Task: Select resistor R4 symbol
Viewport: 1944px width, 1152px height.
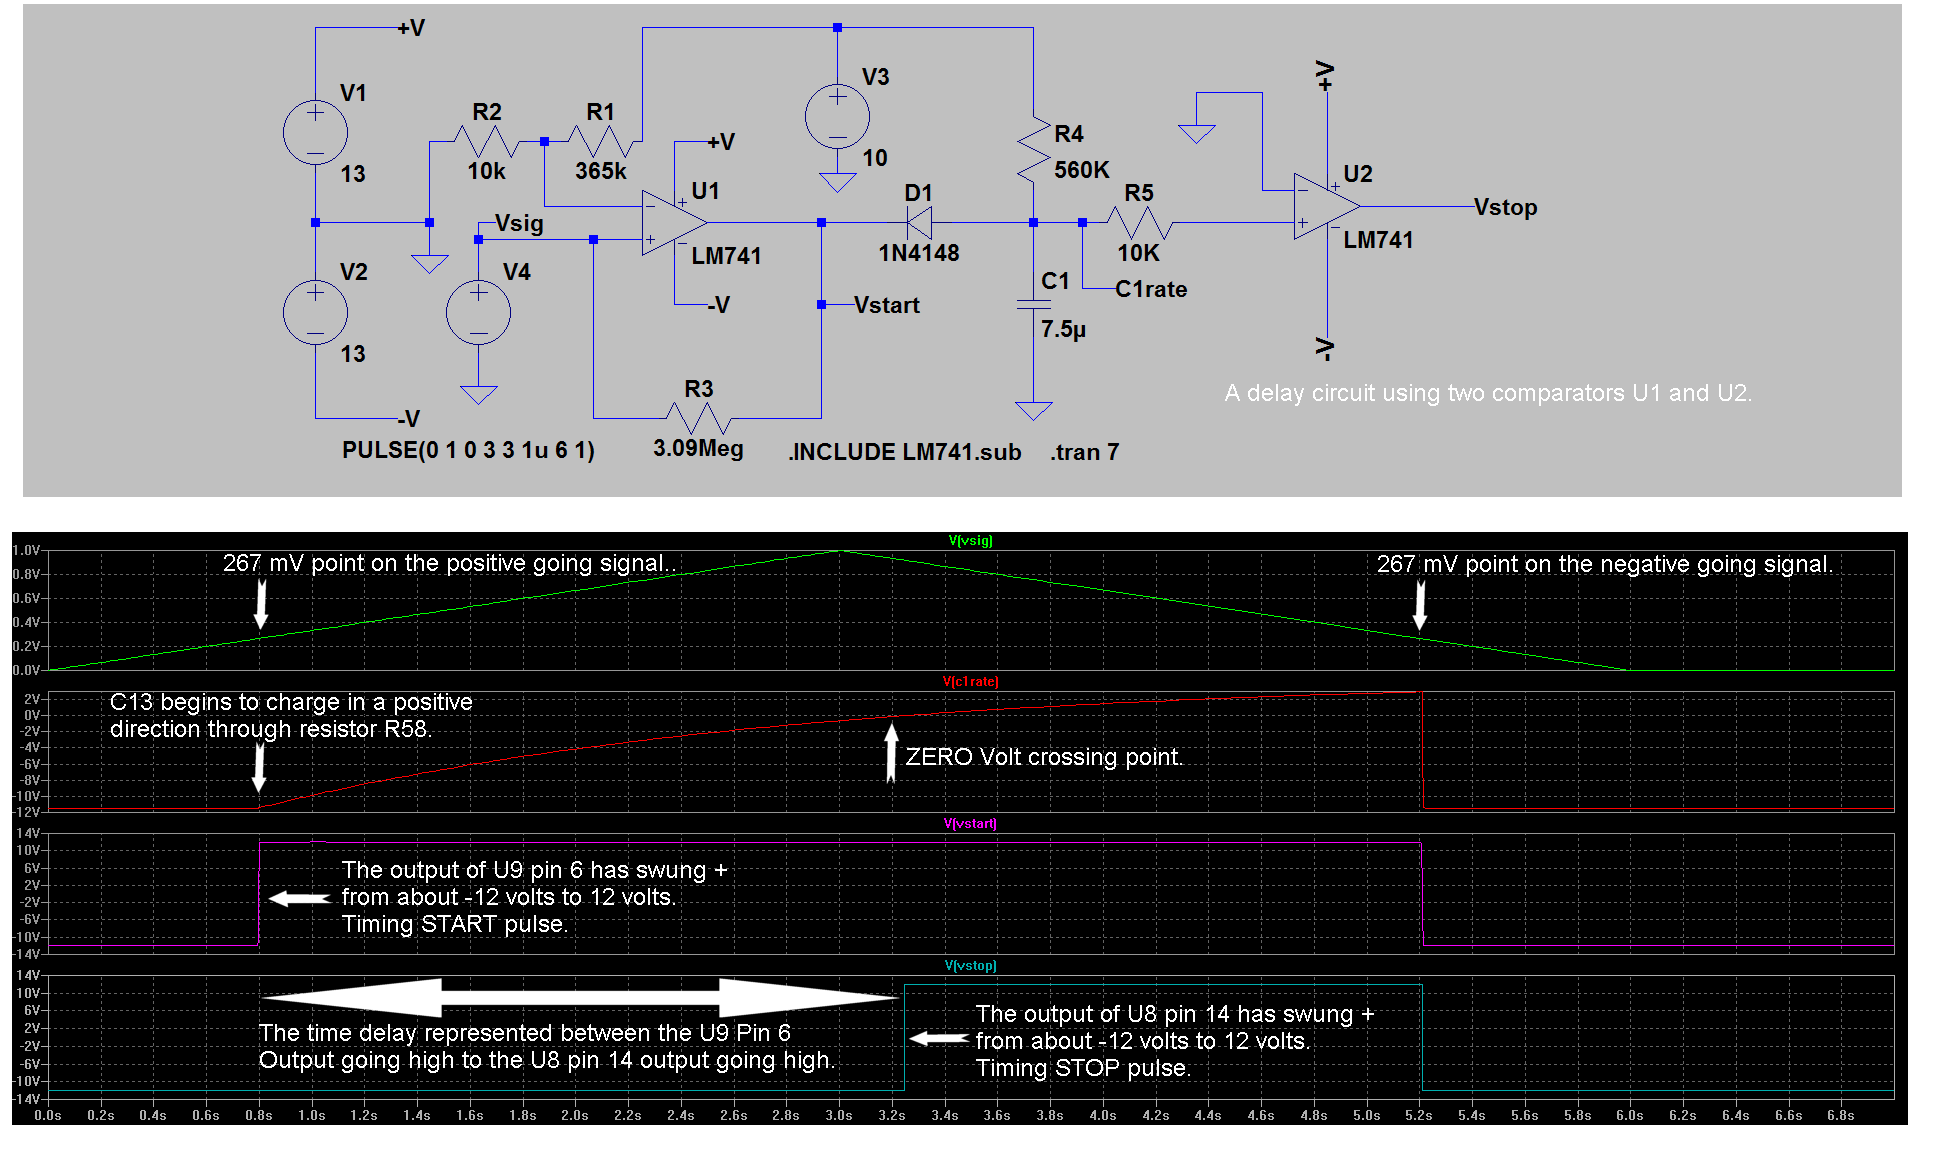Action: point(1033,150)
